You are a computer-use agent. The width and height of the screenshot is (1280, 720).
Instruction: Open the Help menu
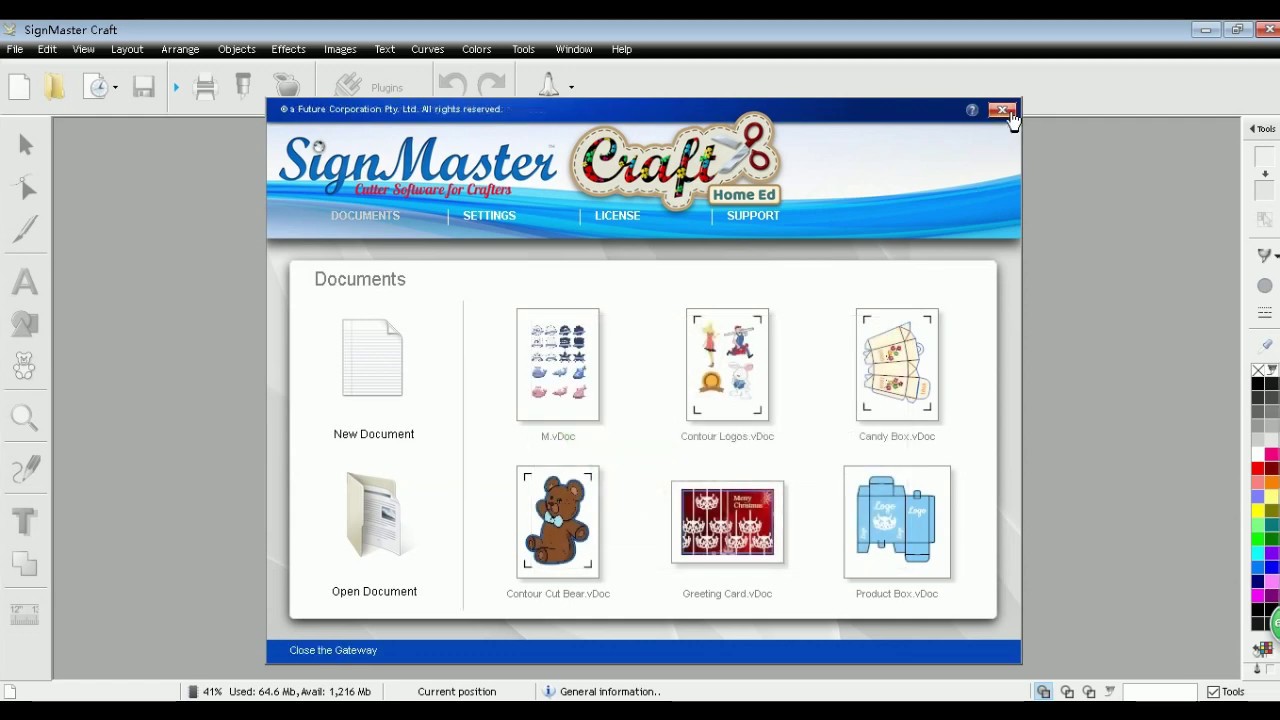tap(621, 49)
